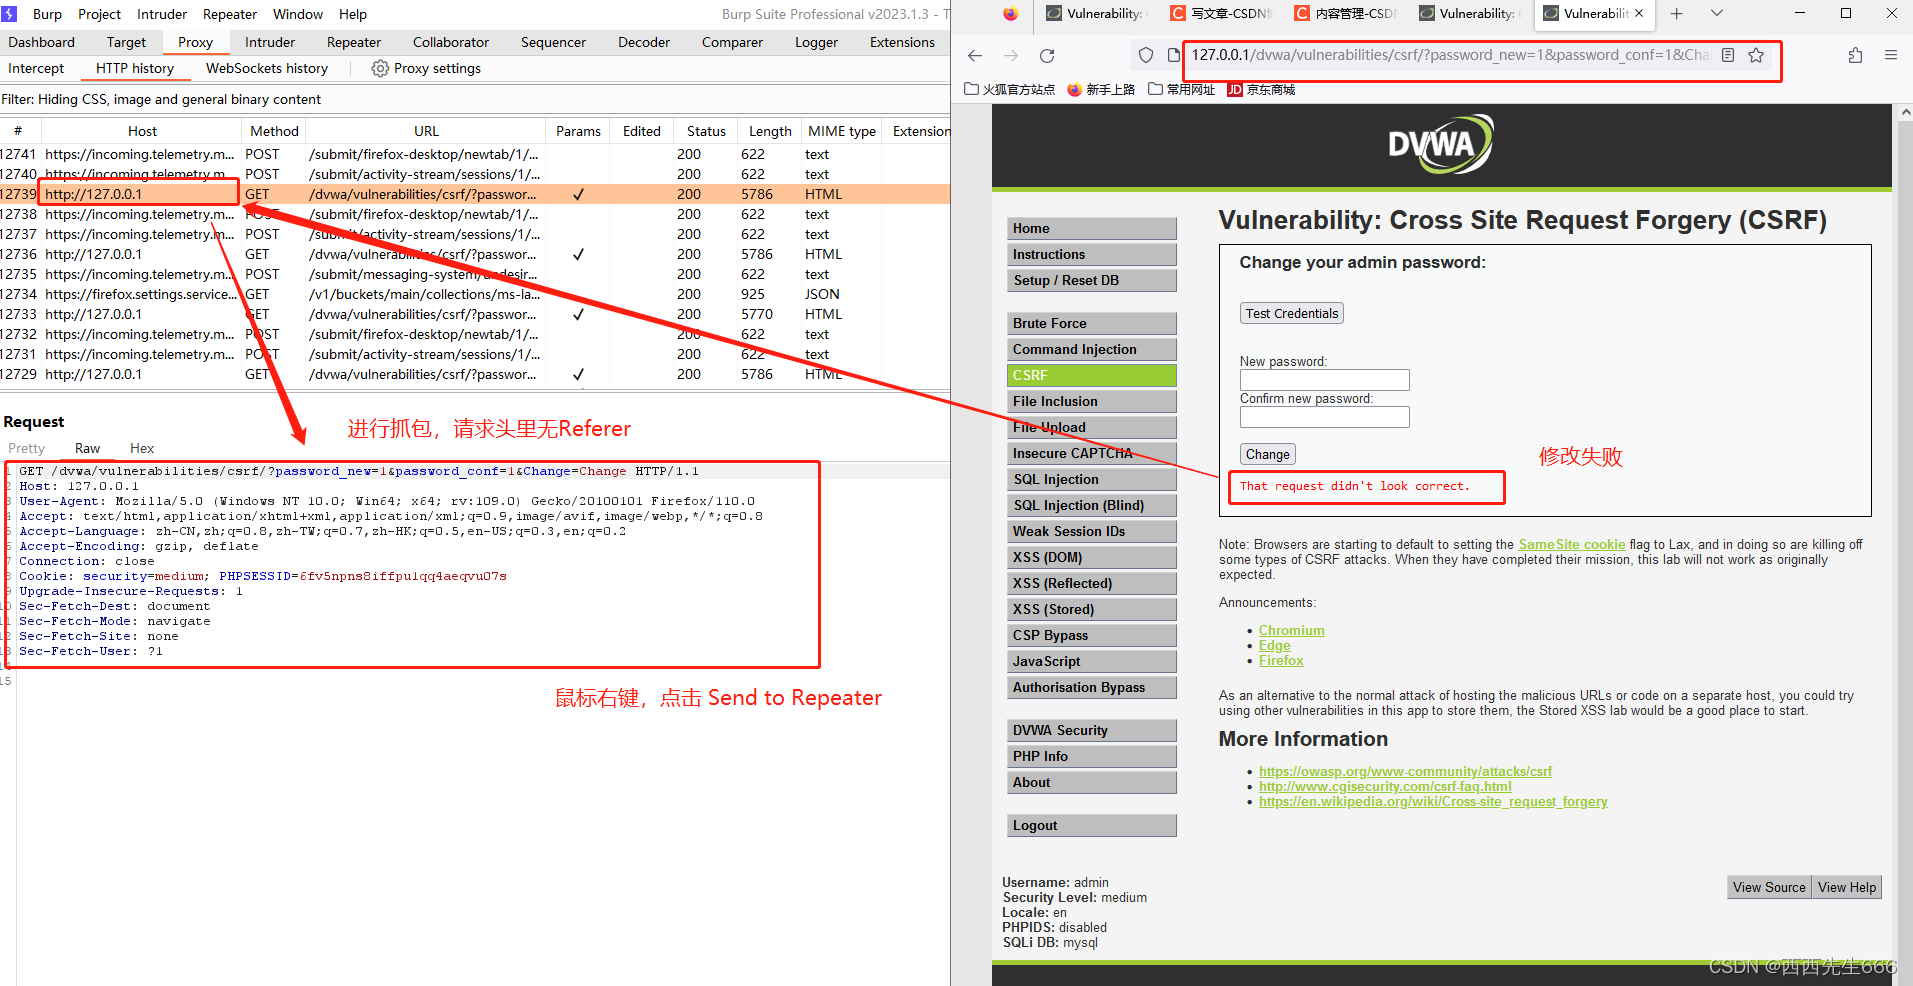Open SQL Injection (Blind) page
Screen dimensions: 1913x986
tap(1091, 505)
